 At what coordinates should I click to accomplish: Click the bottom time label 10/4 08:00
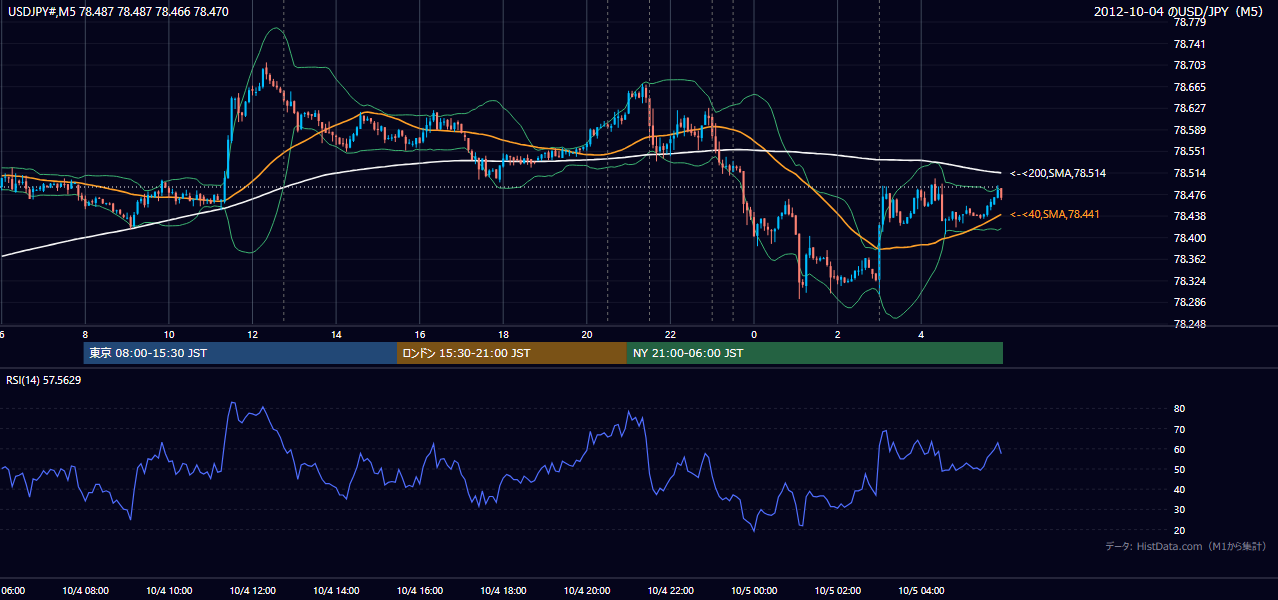[85, 591]
